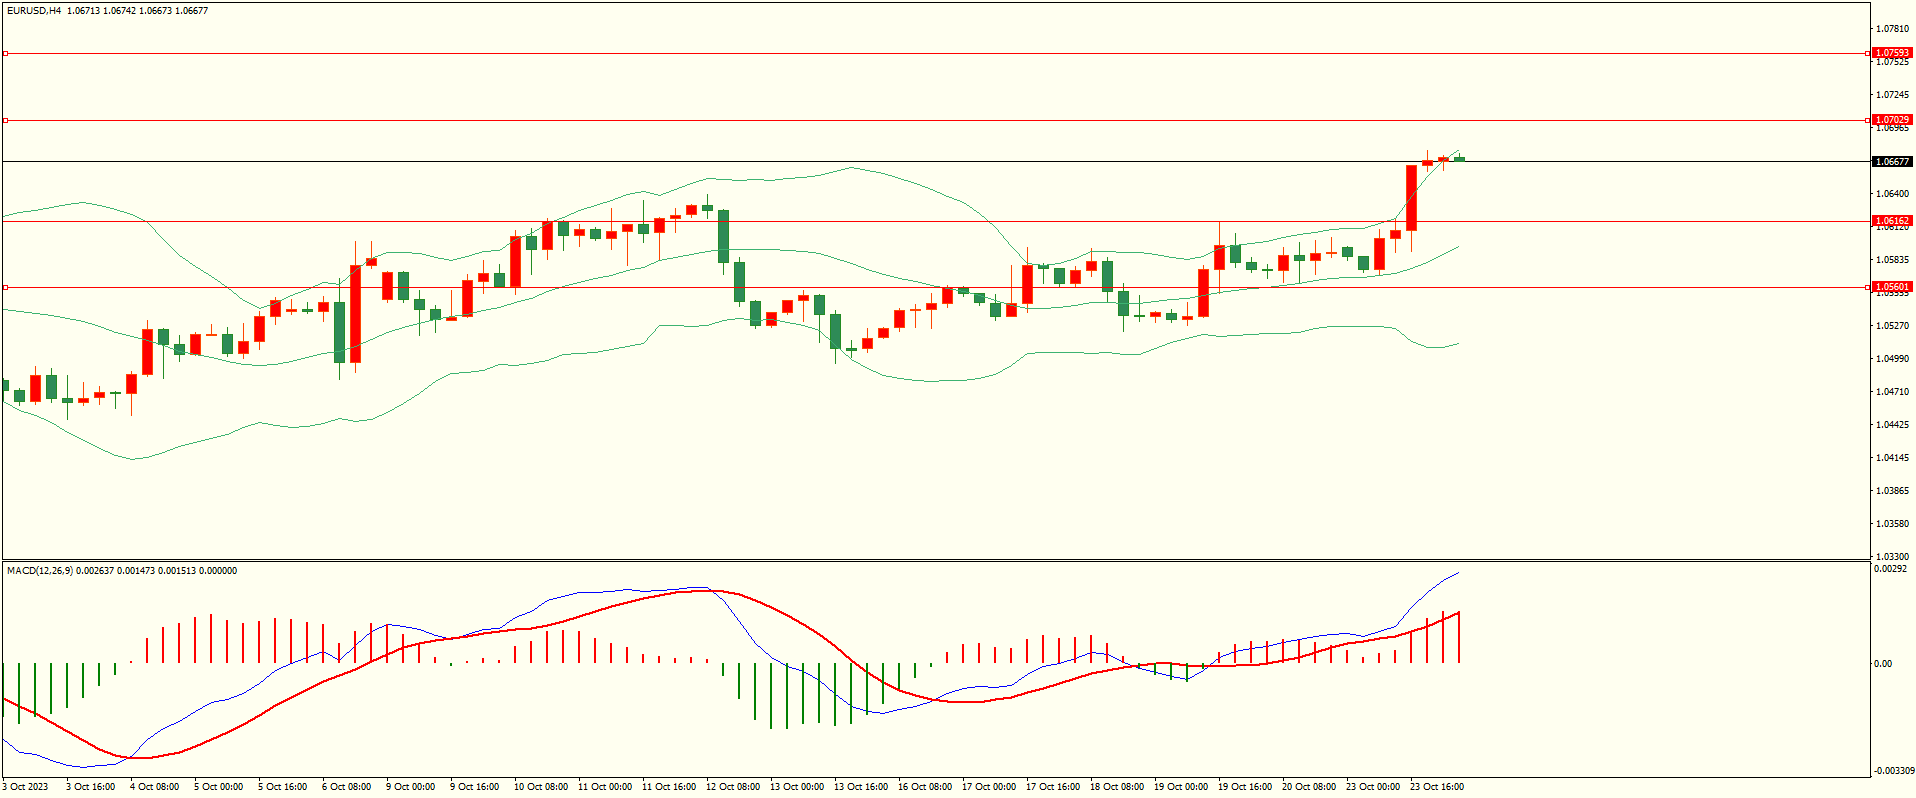
Task: Click the 1.07810 price axis label
Action: (x=1892, y=29)
